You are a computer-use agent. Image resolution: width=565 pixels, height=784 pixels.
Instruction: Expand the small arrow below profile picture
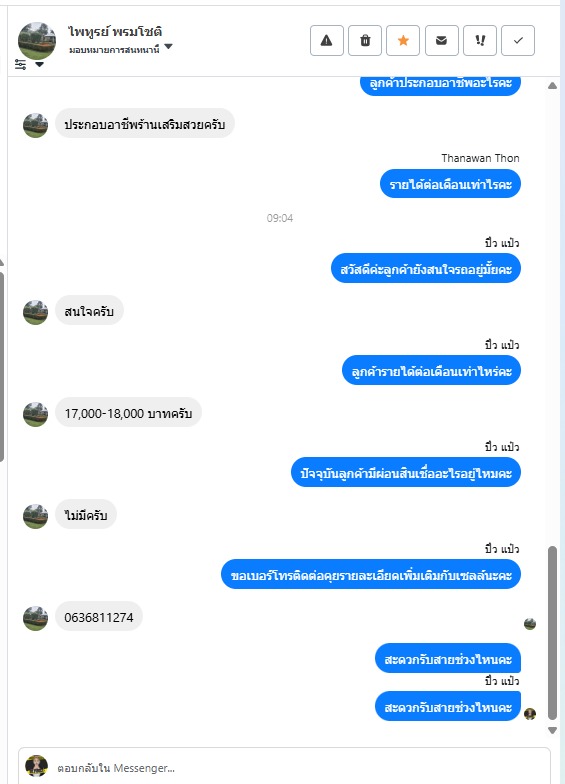[39, 64]
